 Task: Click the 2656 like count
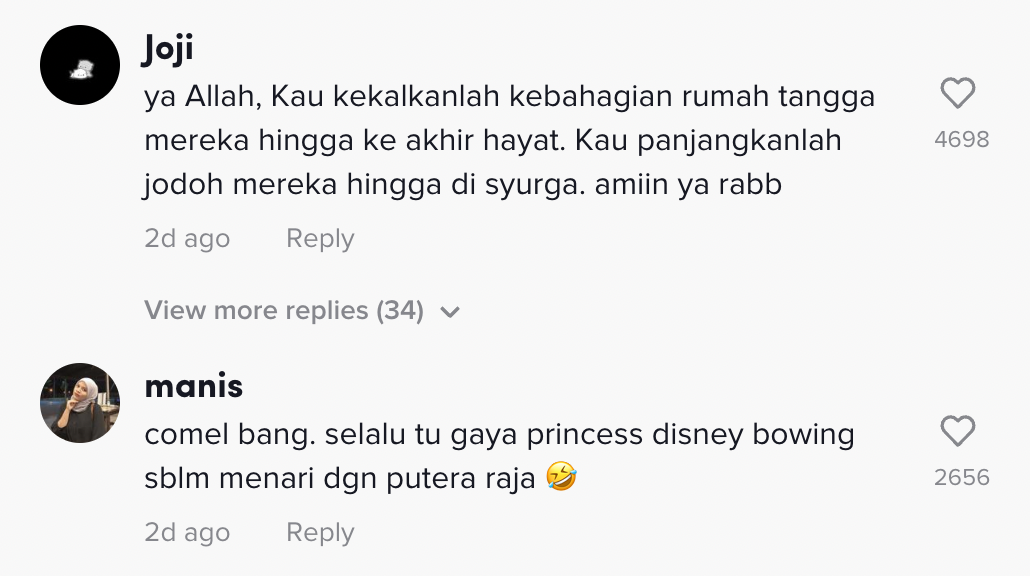[x=961, y=478]
